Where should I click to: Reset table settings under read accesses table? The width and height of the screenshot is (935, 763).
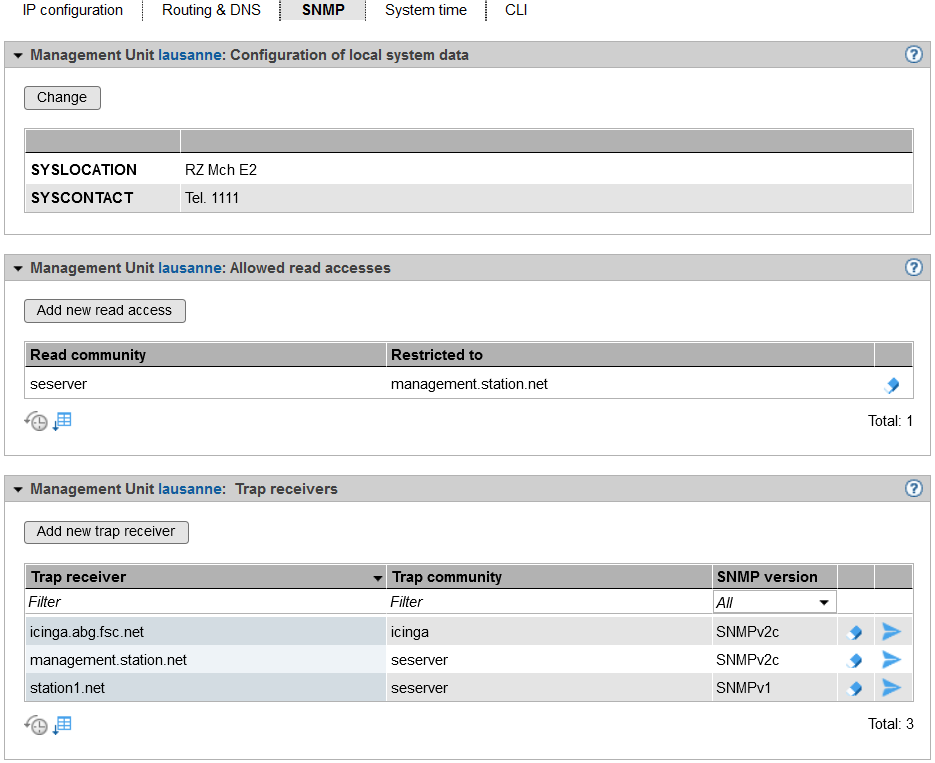tap(36, 422)
